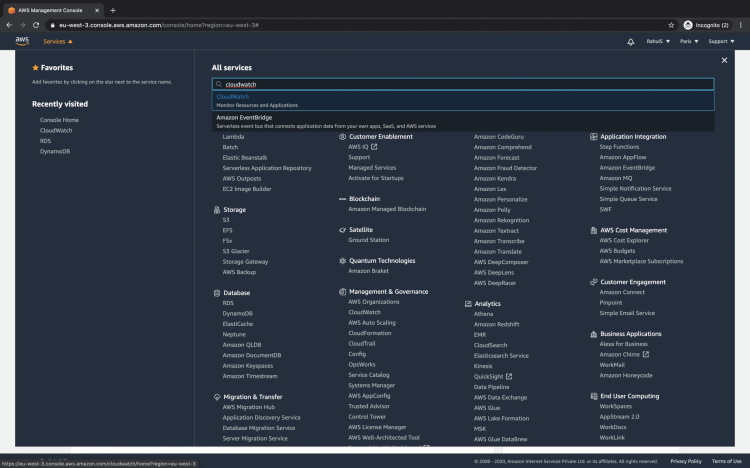Click the search magnifier icon in services box
This screenshot has width=750, height=468.
click(x=219, y=84)
